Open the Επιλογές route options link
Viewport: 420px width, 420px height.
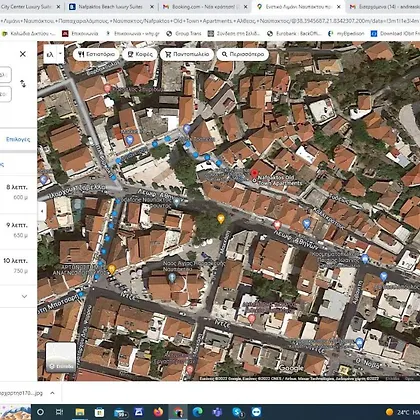[18, 139]
